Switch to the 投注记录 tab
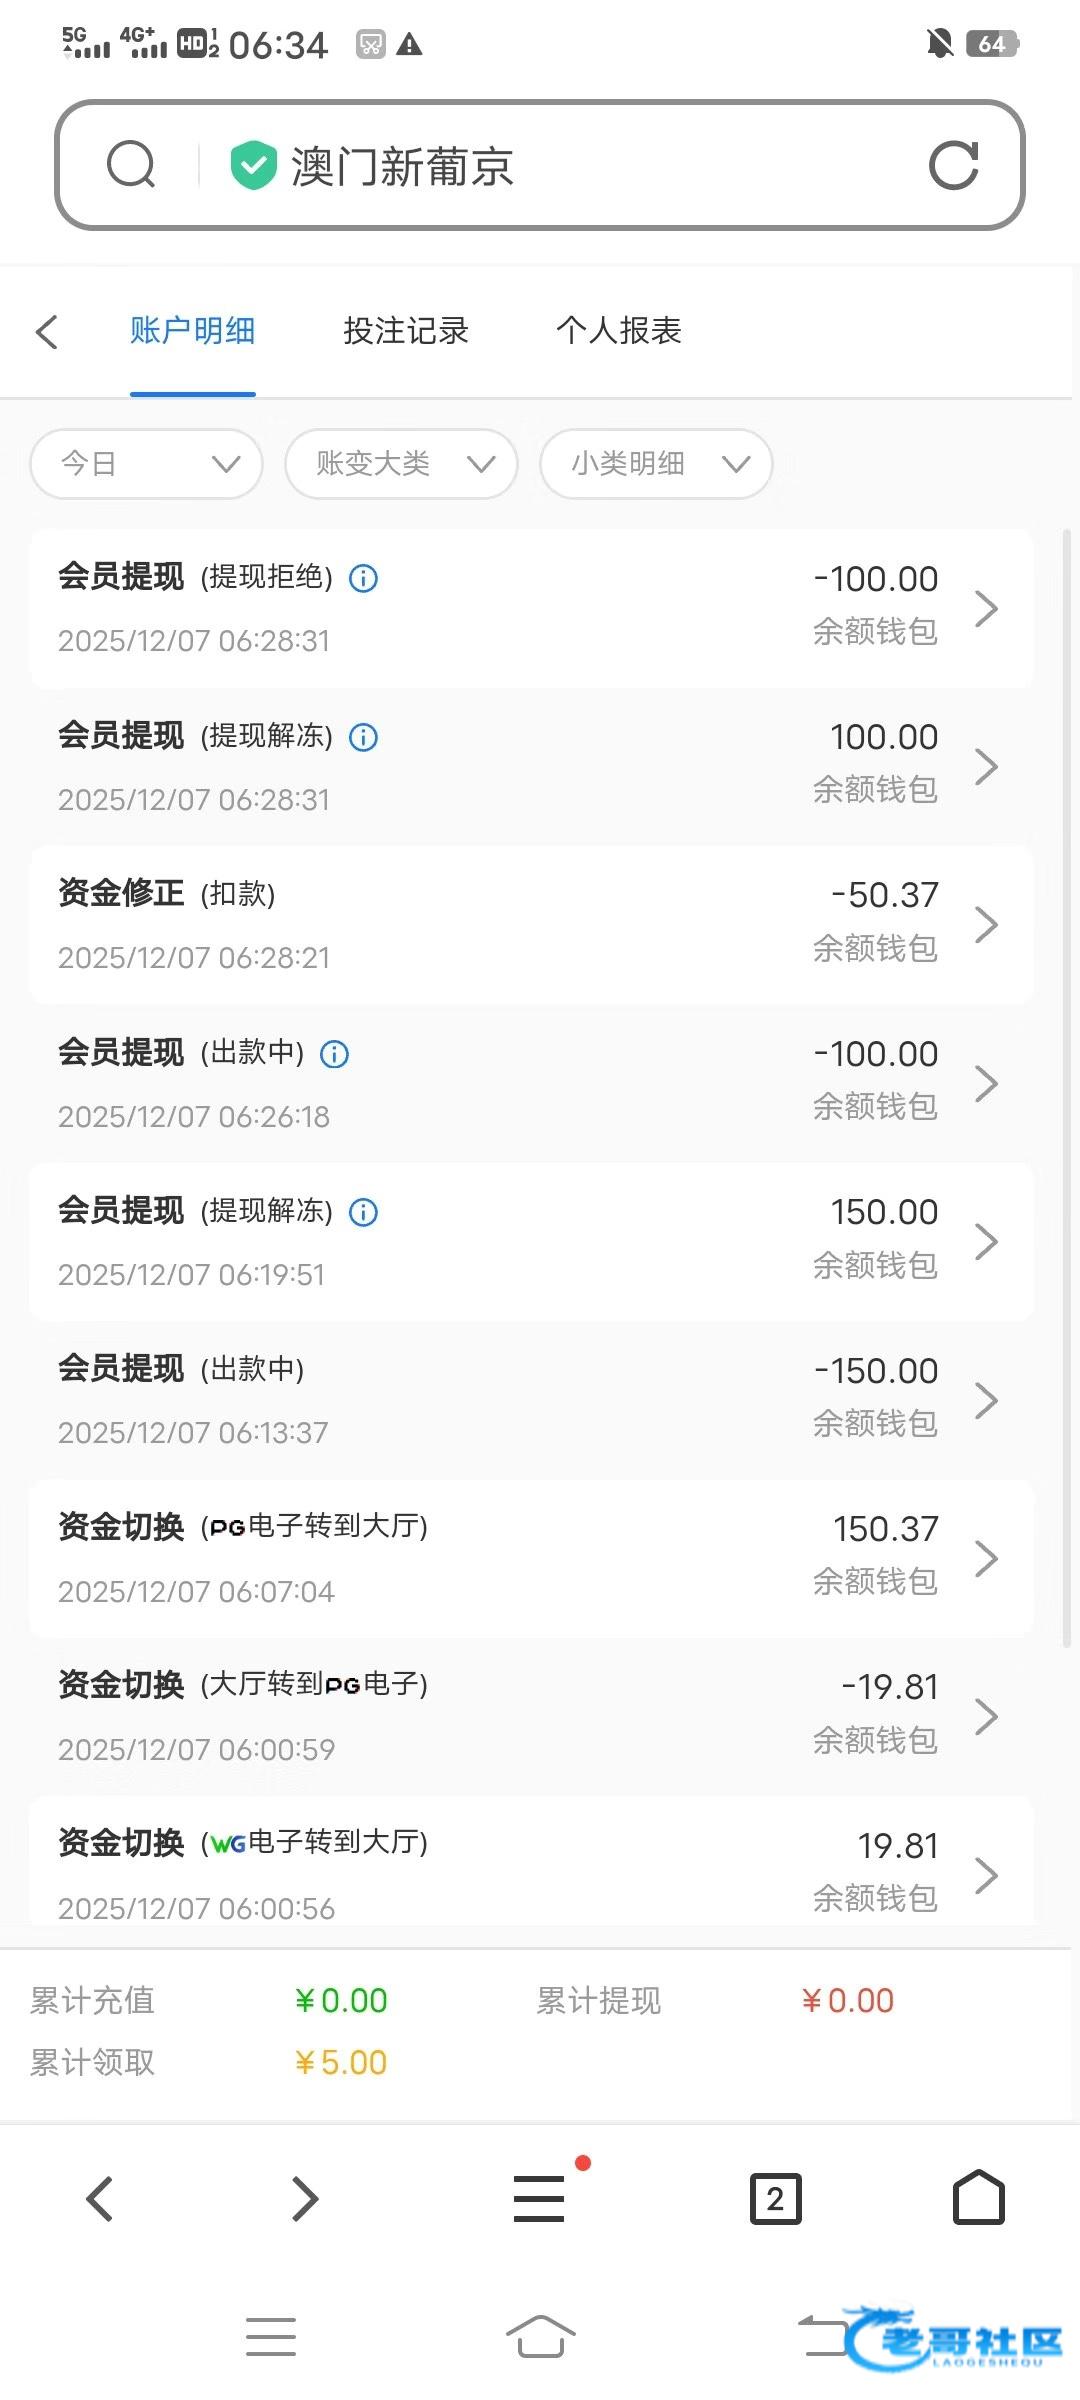The width and height of the screenshot is (1080, 2400). click(406, 331)
